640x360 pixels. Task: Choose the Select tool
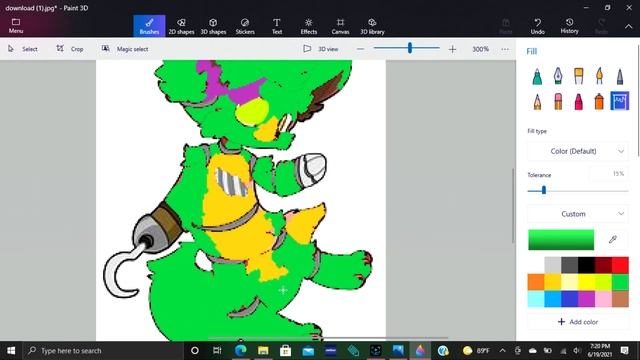click(23, 49)
